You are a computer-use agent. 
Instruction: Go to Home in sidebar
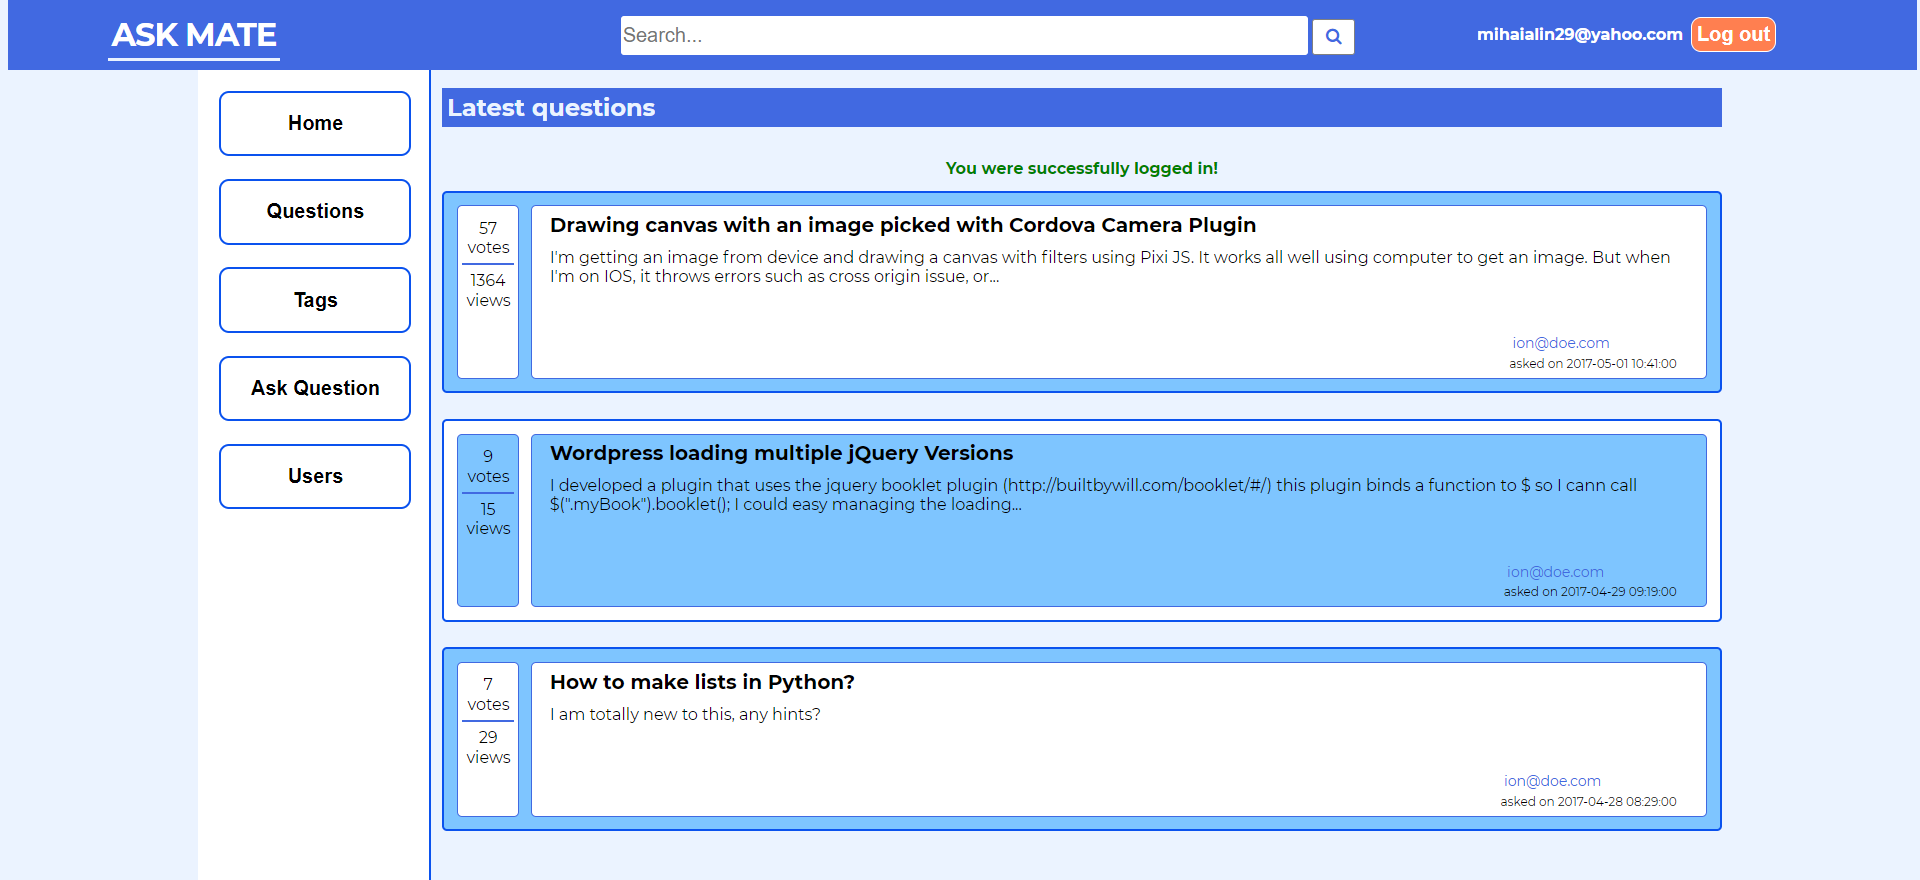point(315,123)
